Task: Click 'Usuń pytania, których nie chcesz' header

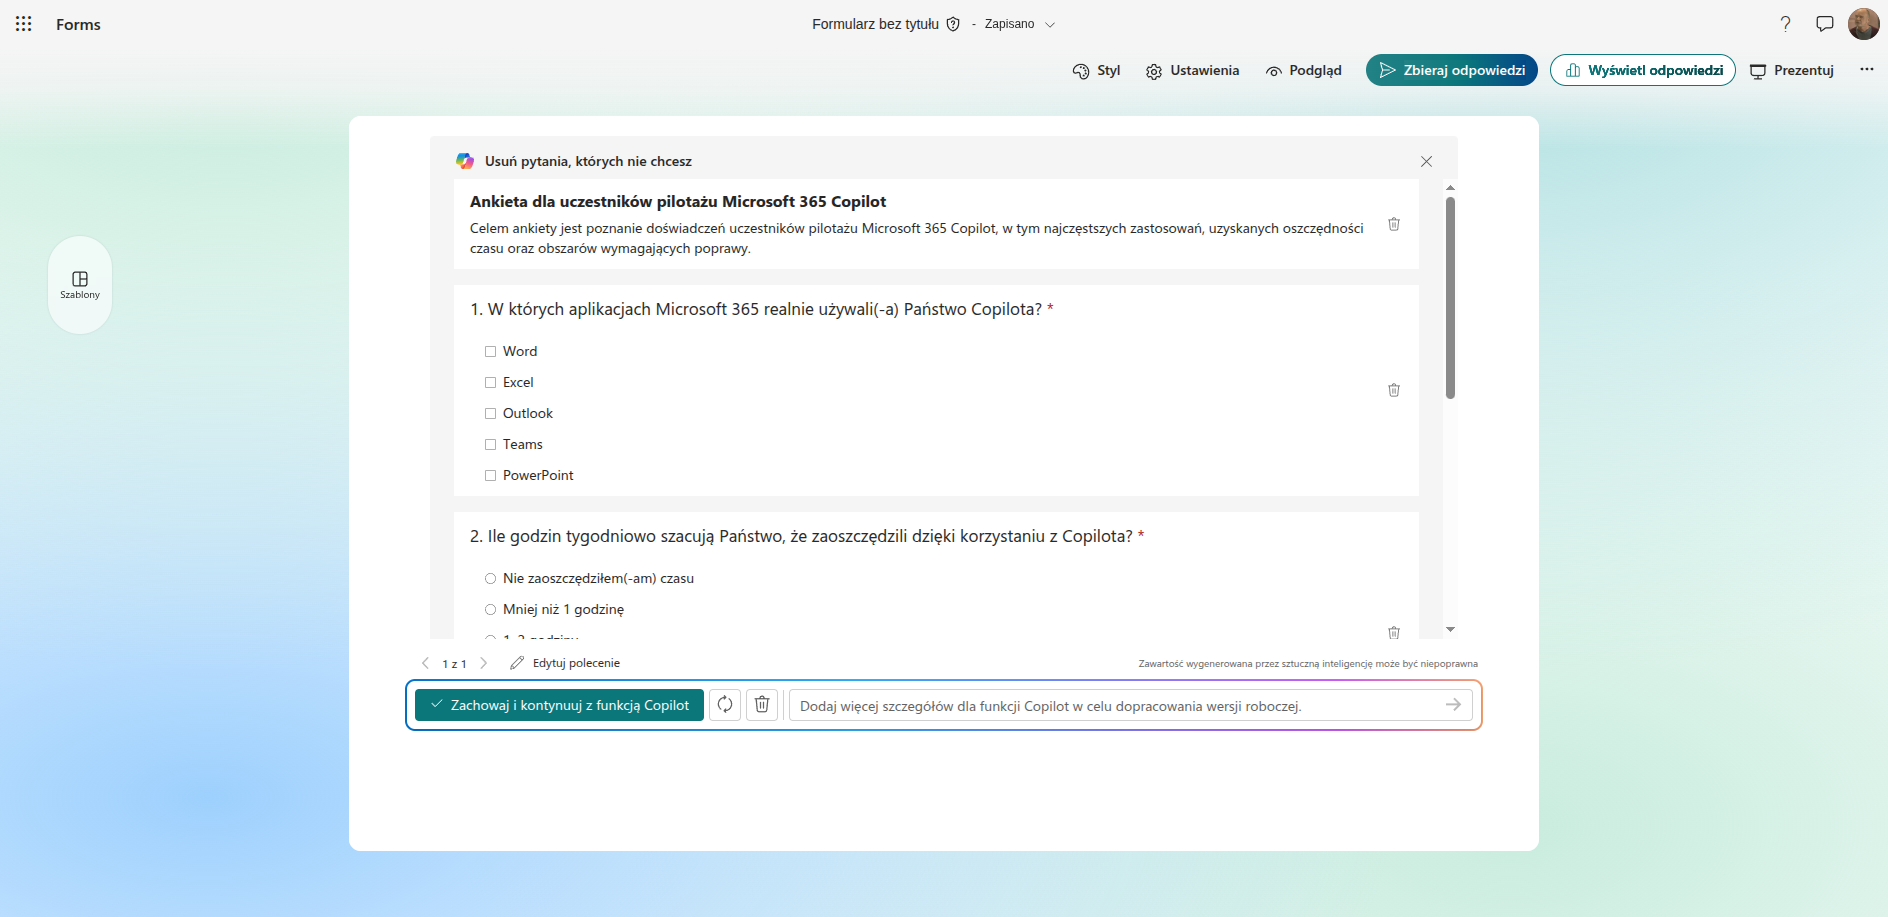Action: [x=588, y=161]
